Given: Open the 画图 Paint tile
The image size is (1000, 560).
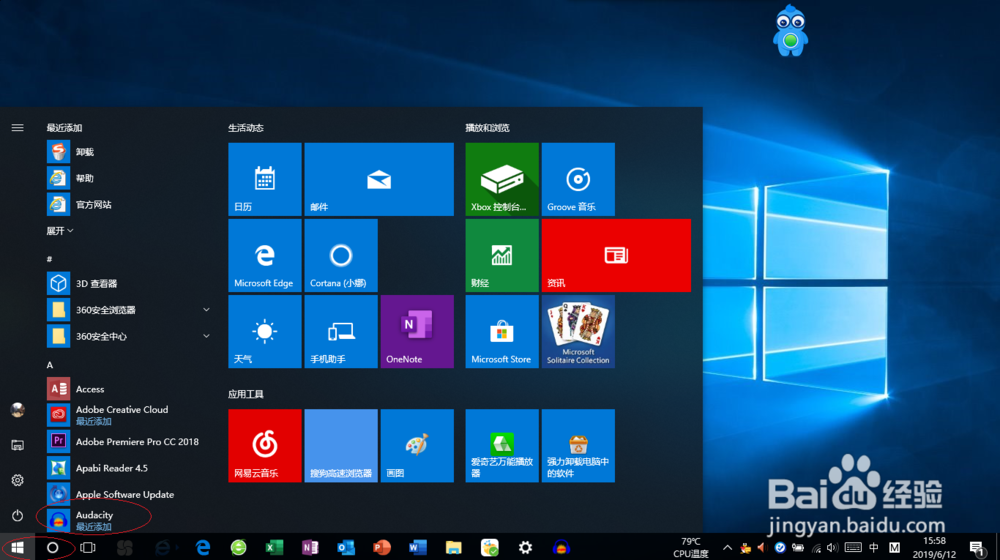Looking at the screenshot, I should 417,445.
